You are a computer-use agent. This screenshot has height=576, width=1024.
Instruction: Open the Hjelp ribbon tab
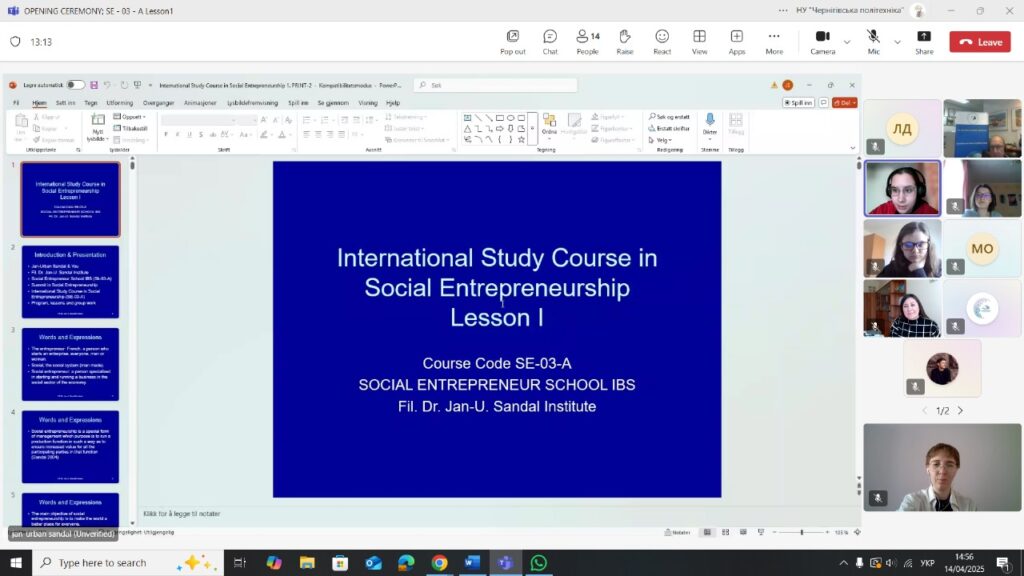[392, 103]
